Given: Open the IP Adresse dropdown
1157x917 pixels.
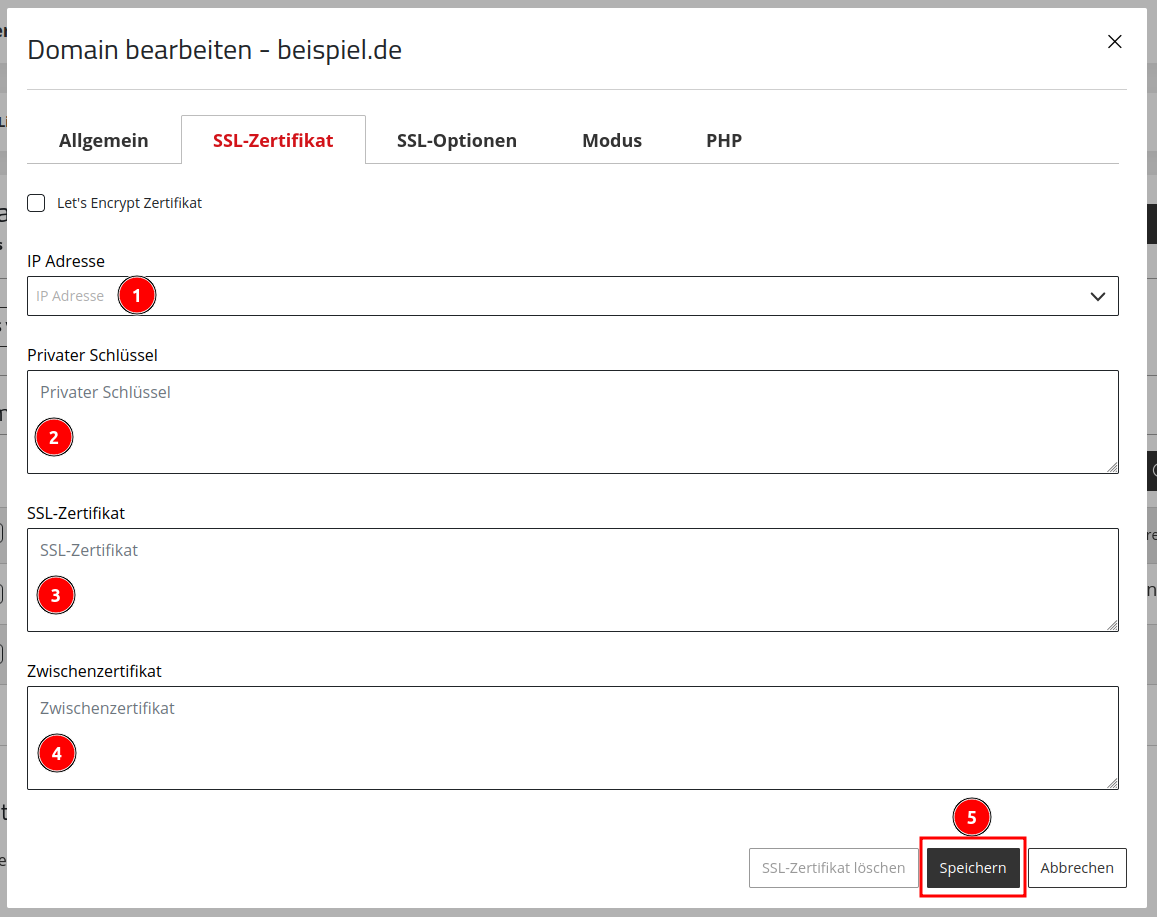Looking at the screenshot, I should coord(573,296).
